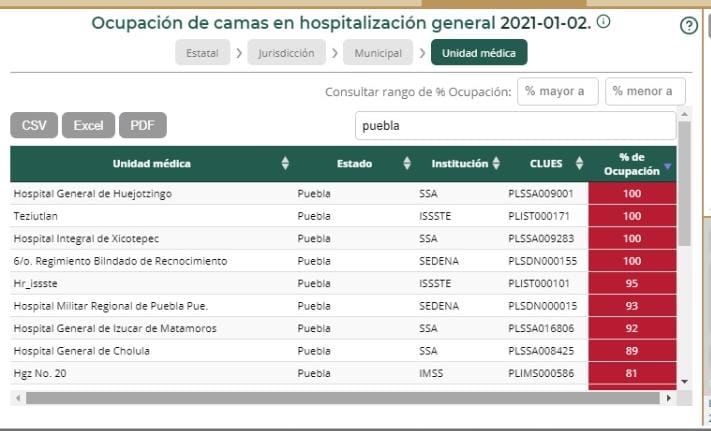The width and height of the screenshot is (711, 431).
Task: Select the Municipal tab
Action: click(378, 53)
